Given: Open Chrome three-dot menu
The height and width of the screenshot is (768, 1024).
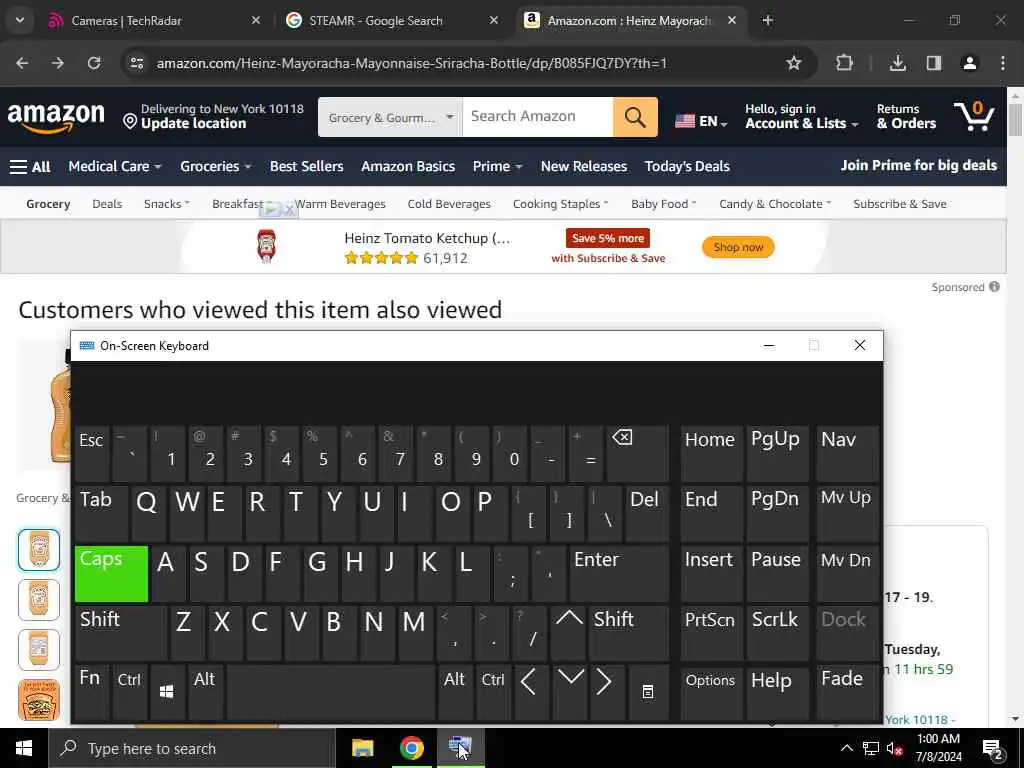Looking at the screenshot, I should (1002, 63).
